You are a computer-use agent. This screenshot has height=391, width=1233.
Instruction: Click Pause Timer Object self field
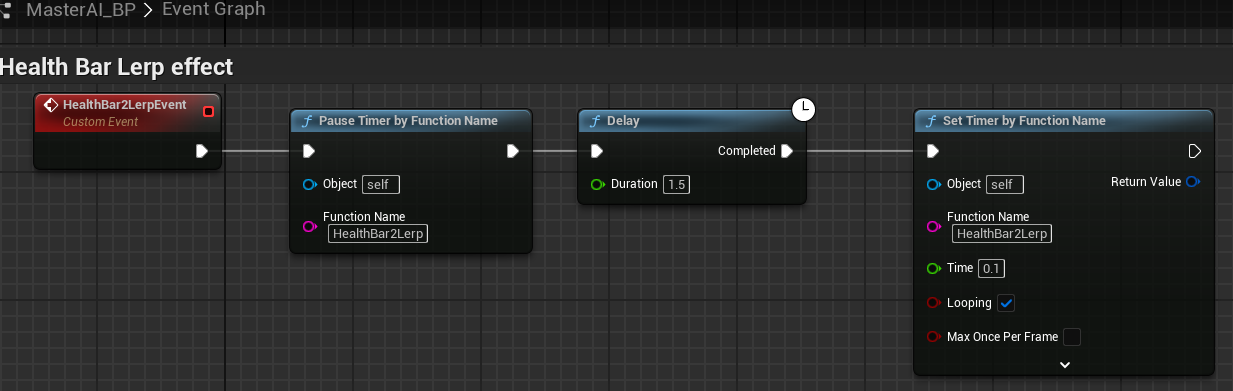[x=380, y=184]
